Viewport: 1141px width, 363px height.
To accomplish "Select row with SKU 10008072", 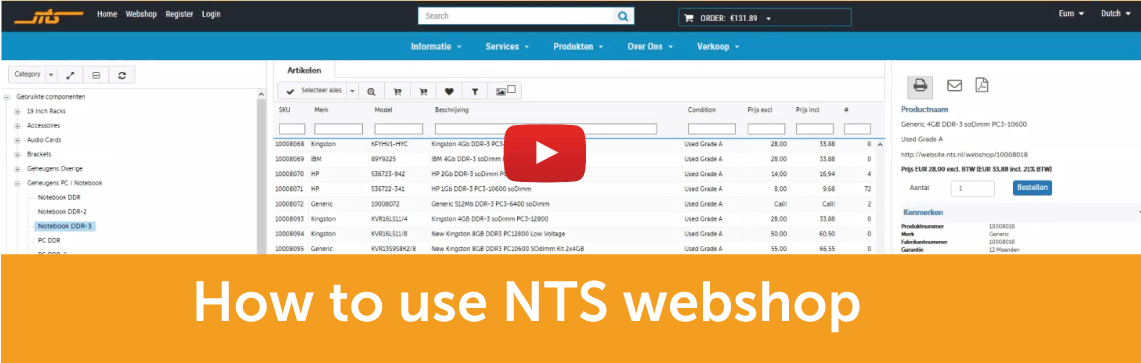I will pyautogui.click(x=575, y=204).
